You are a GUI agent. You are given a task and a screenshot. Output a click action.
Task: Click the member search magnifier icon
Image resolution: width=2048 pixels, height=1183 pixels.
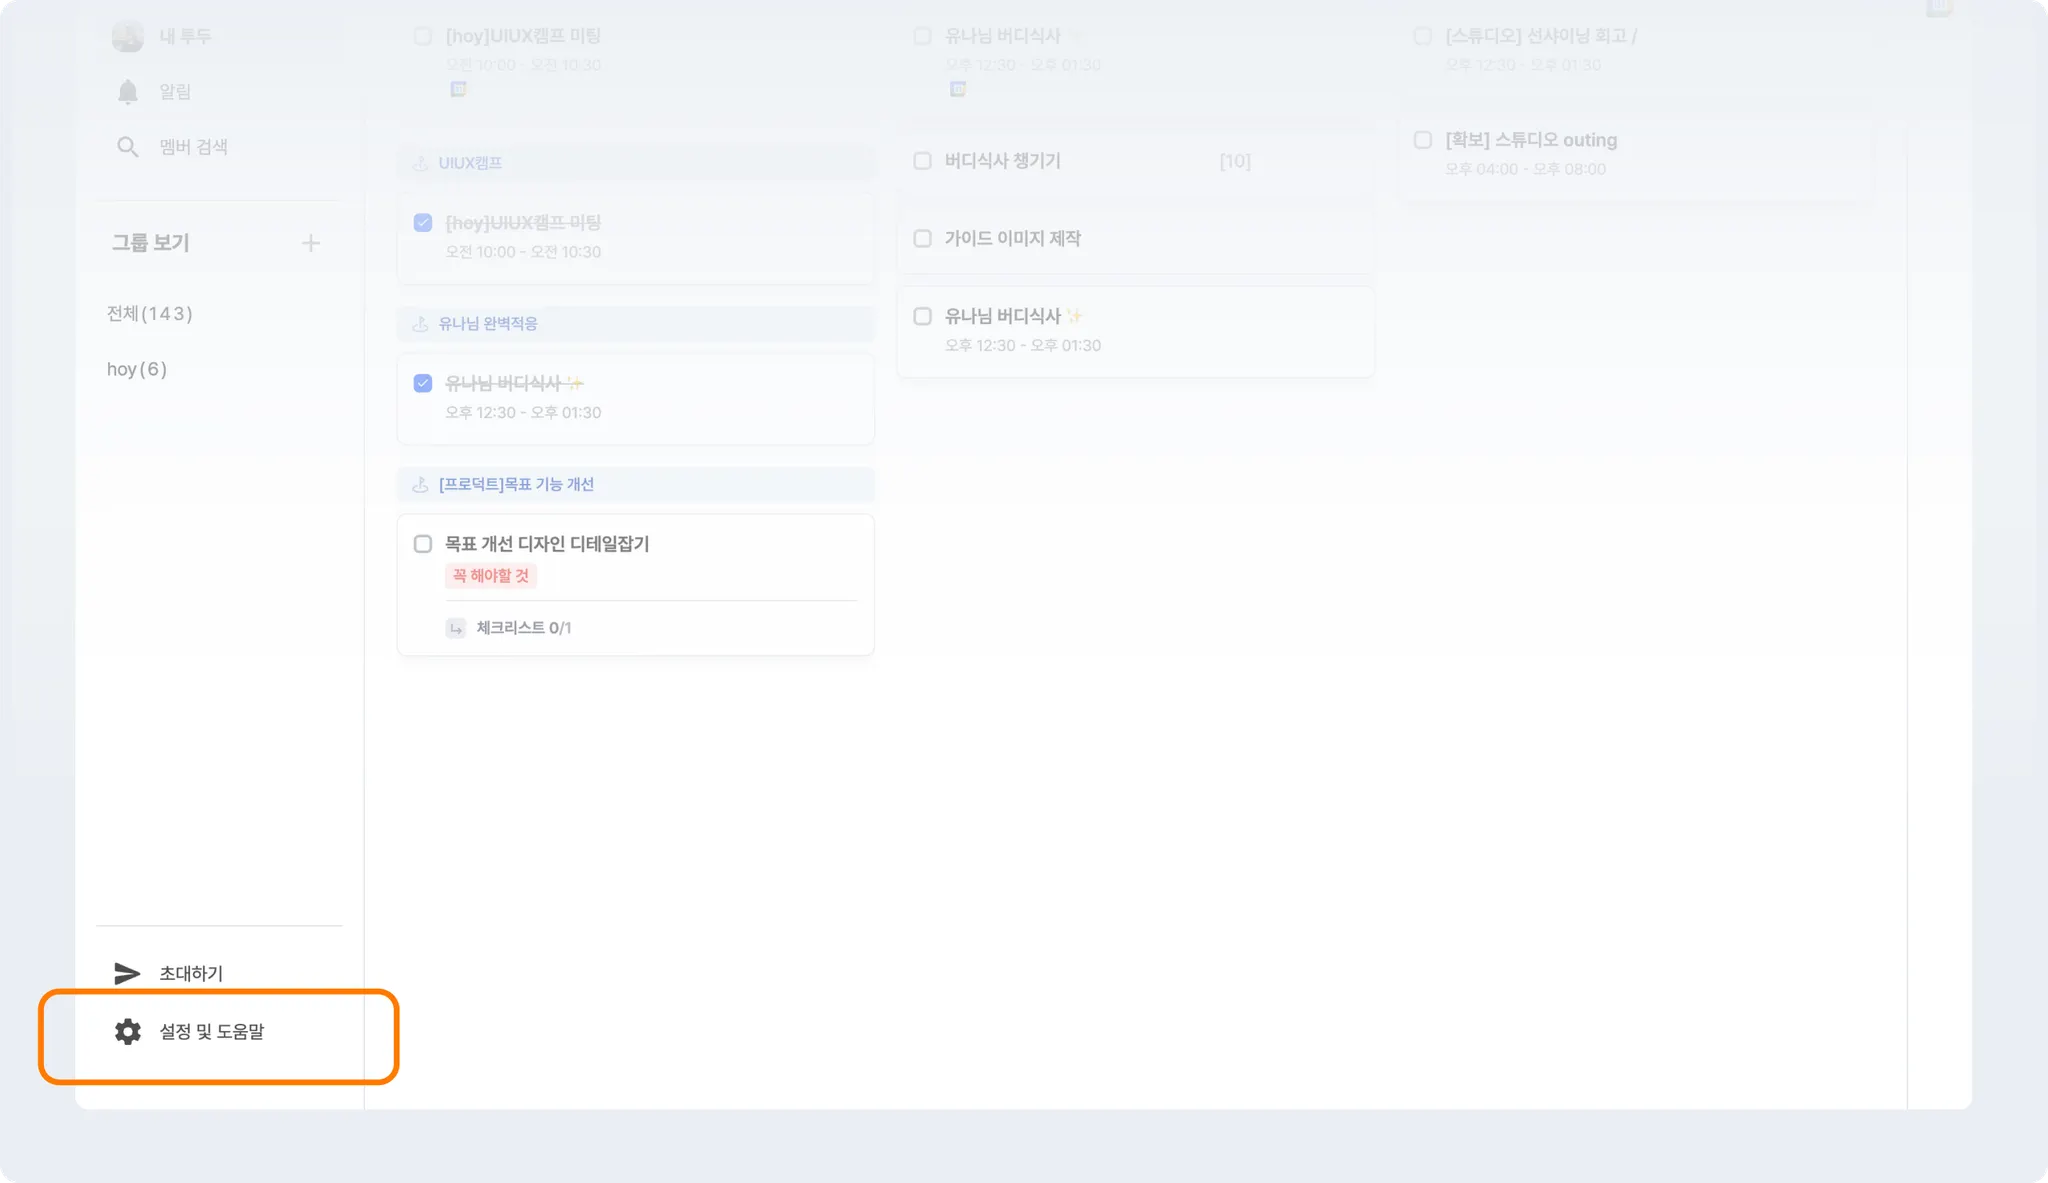[127, 147]
